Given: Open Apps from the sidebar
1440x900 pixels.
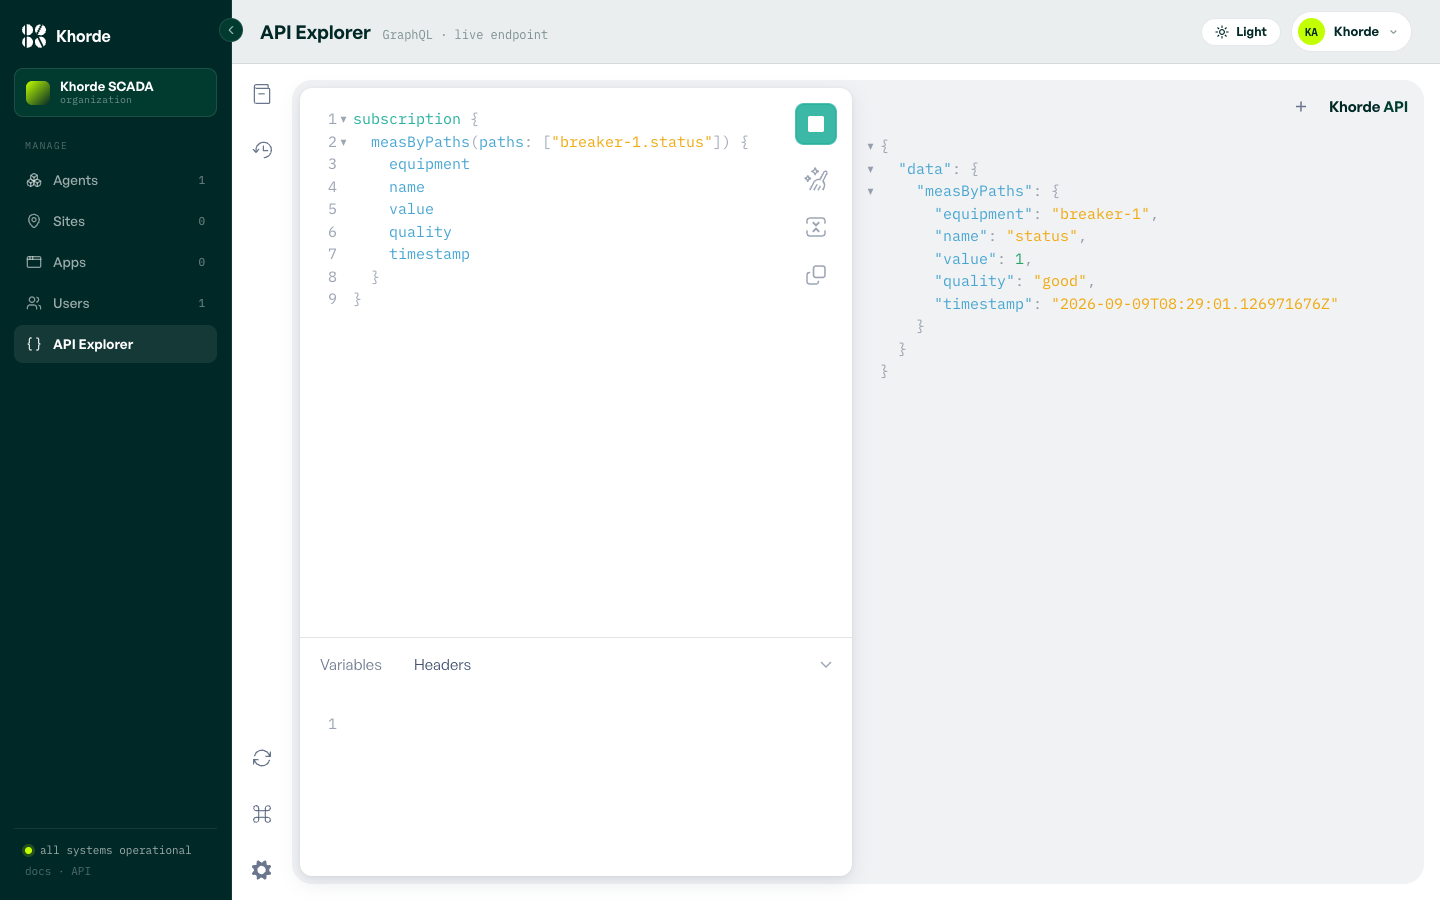Looking at the screenshot, I should pyautogui.click(x=115, y=262).
